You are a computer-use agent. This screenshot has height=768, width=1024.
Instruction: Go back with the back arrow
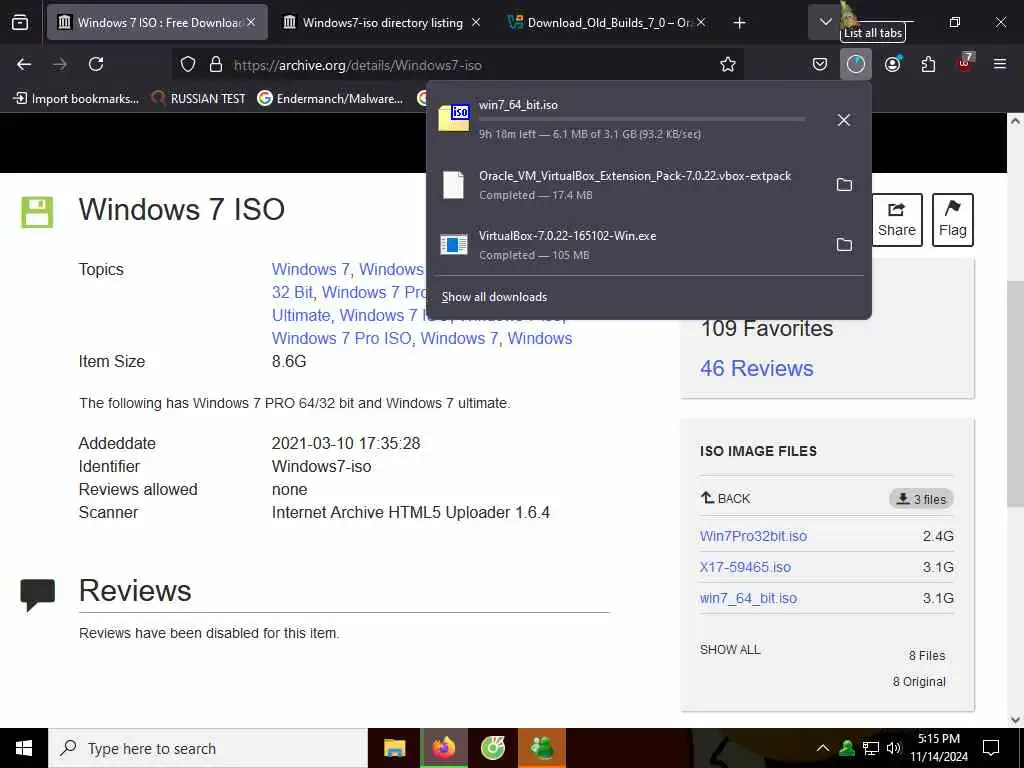tap(24, 64)
